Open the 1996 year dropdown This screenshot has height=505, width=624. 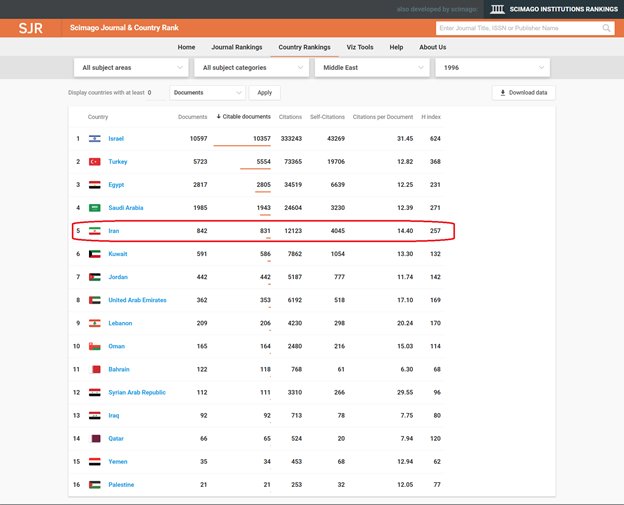click(491, 67)
